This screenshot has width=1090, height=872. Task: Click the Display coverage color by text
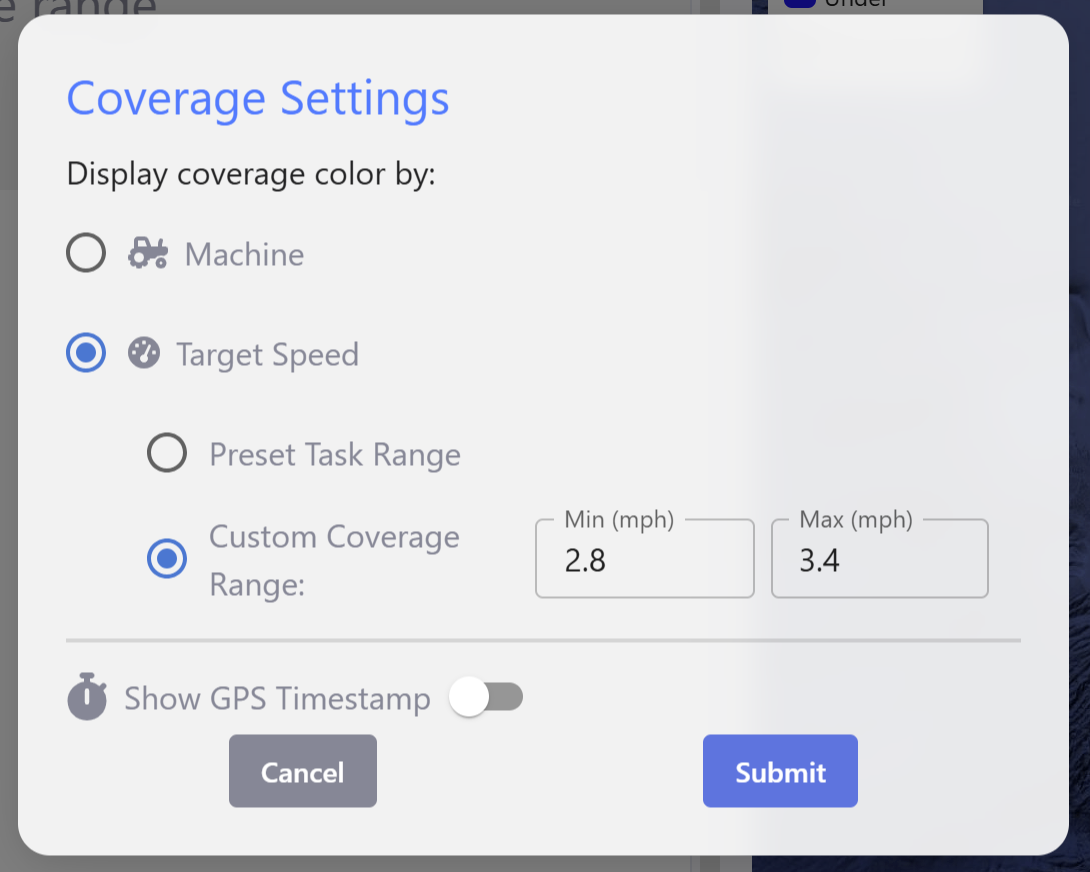pos(251,174)
